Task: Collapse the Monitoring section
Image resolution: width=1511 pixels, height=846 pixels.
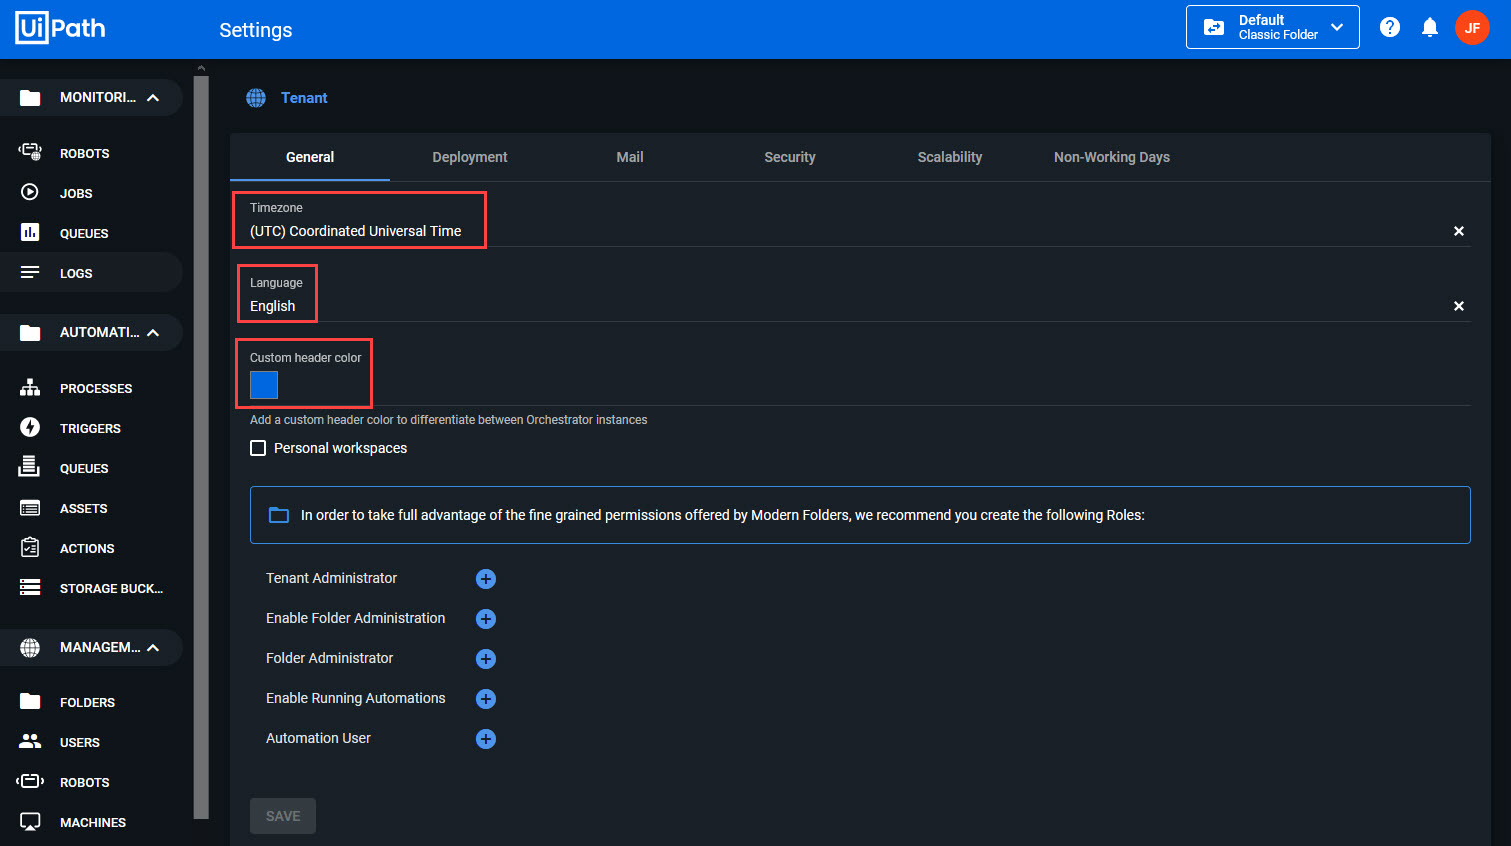Action: tap(153, 98)
